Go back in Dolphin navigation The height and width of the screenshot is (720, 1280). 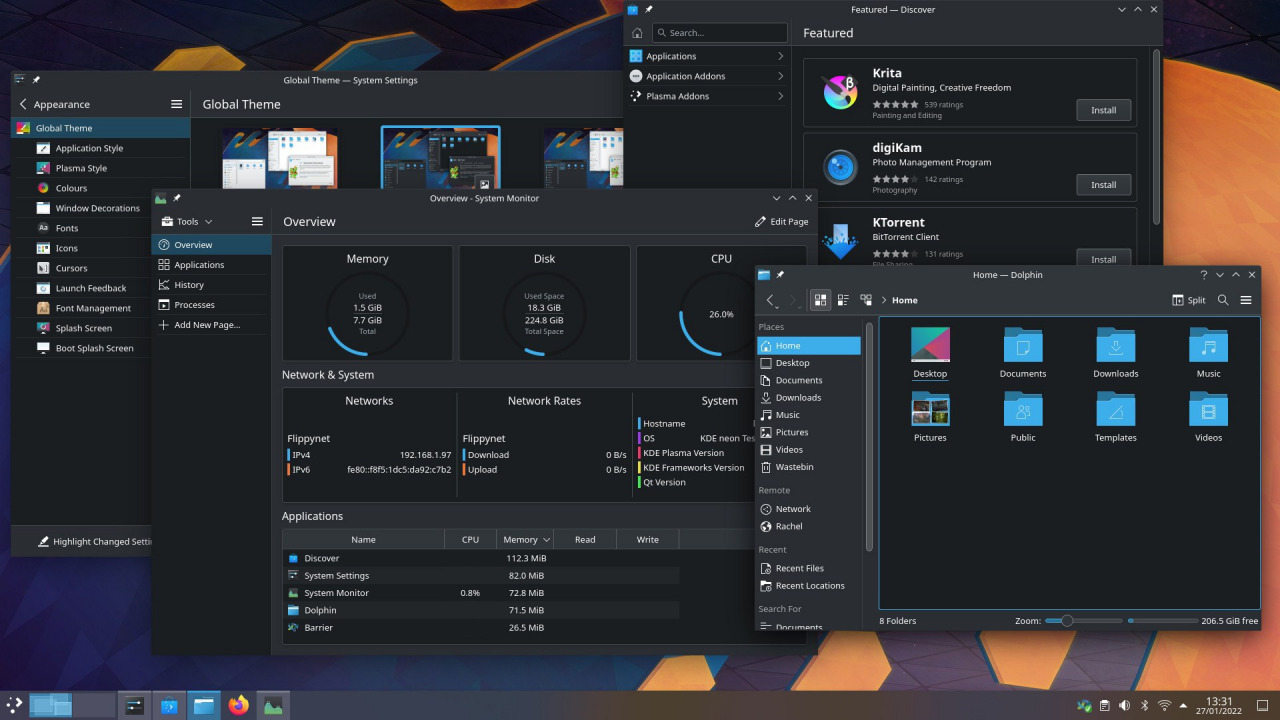point(770,300)
